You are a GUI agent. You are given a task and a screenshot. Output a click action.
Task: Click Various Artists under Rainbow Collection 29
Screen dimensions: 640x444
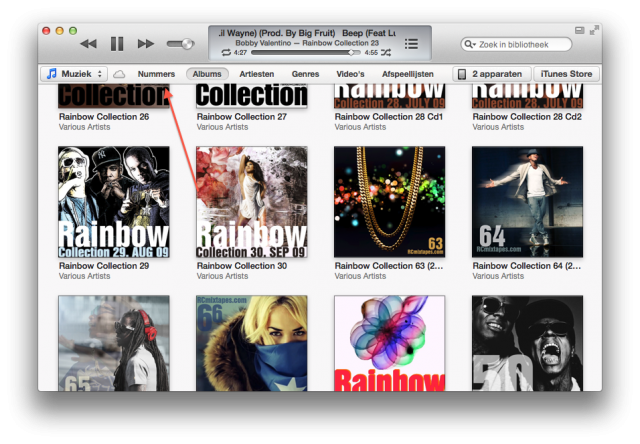point(84,276)
